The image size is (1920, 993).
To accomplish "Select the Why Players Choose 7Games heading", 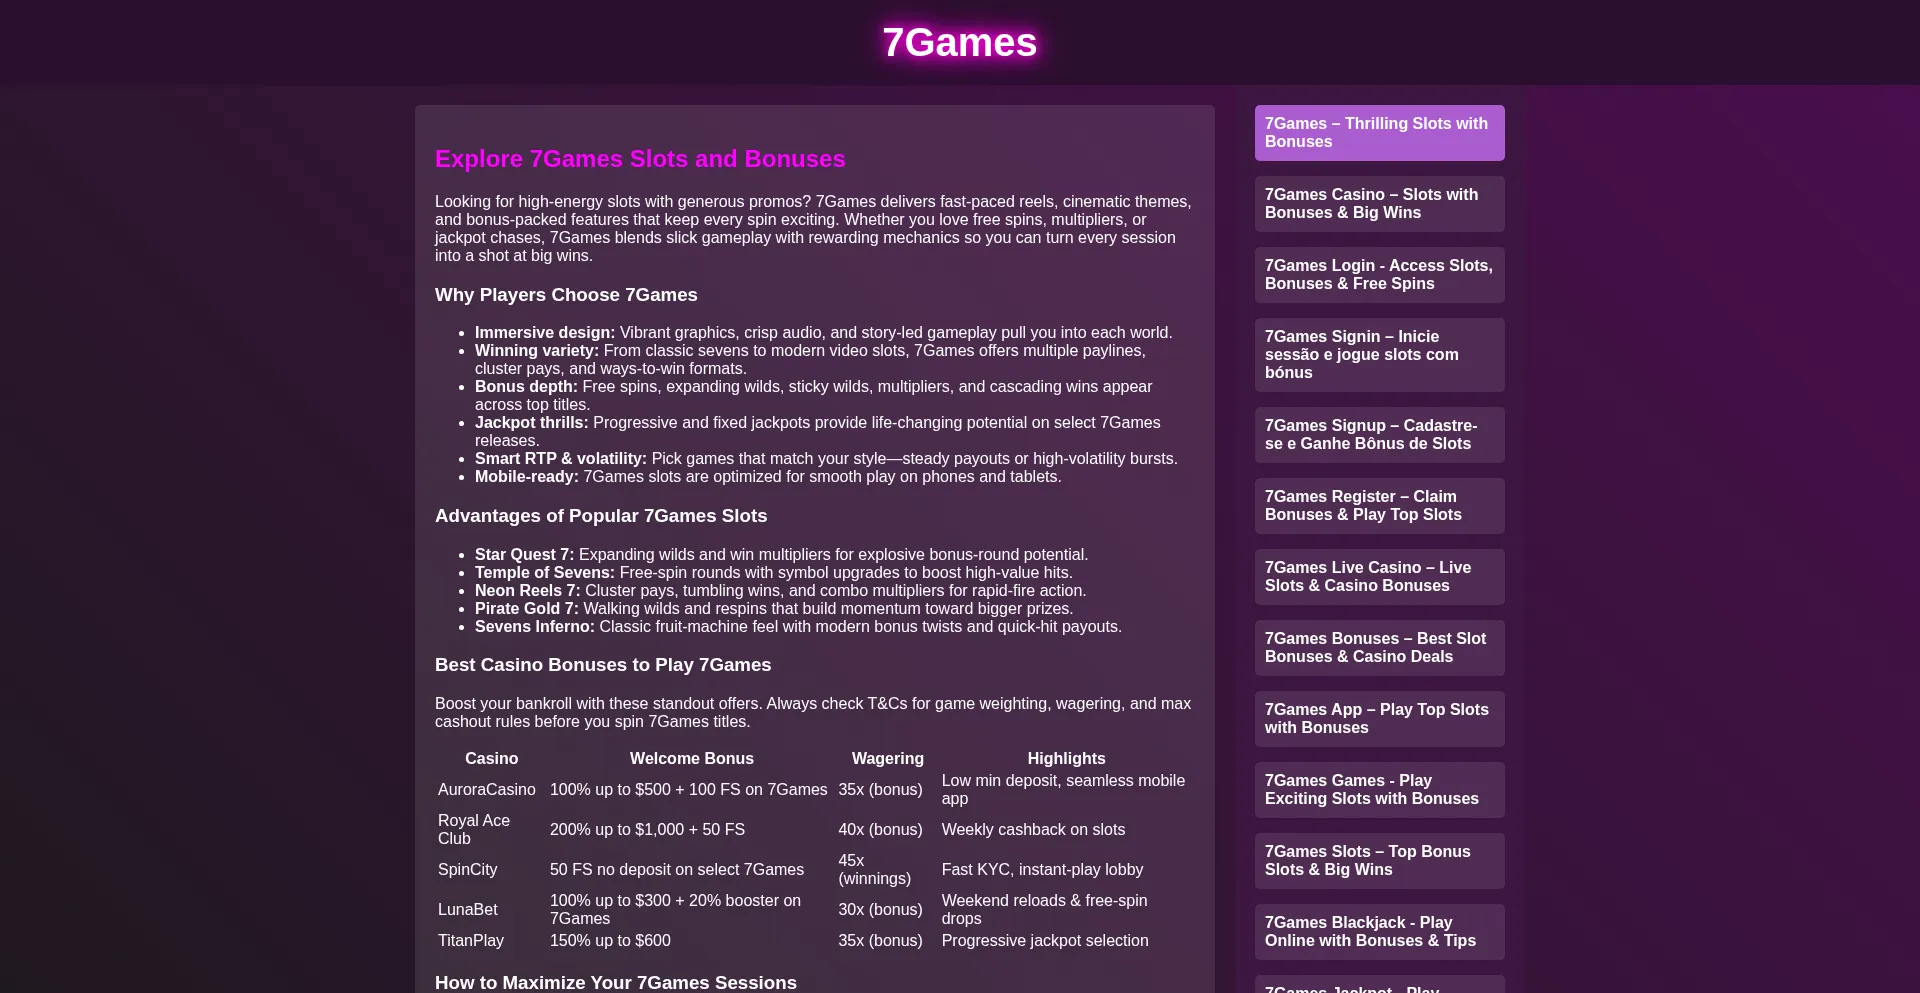I will click(566, 295).
